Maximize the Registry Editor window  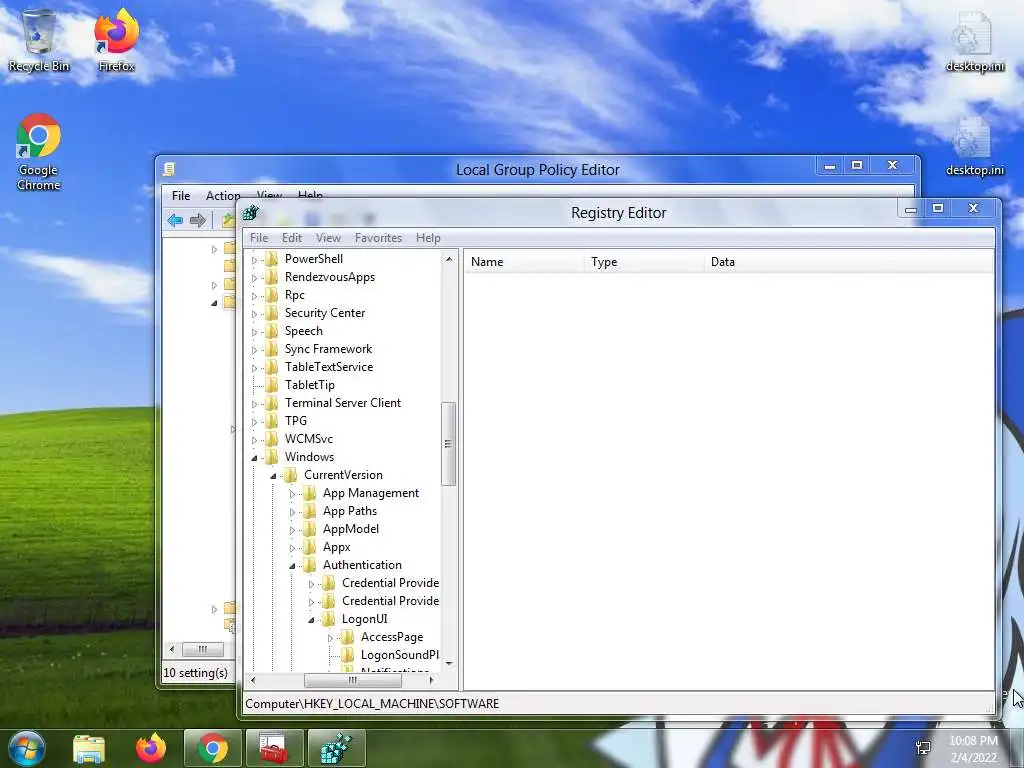[938, 208]
